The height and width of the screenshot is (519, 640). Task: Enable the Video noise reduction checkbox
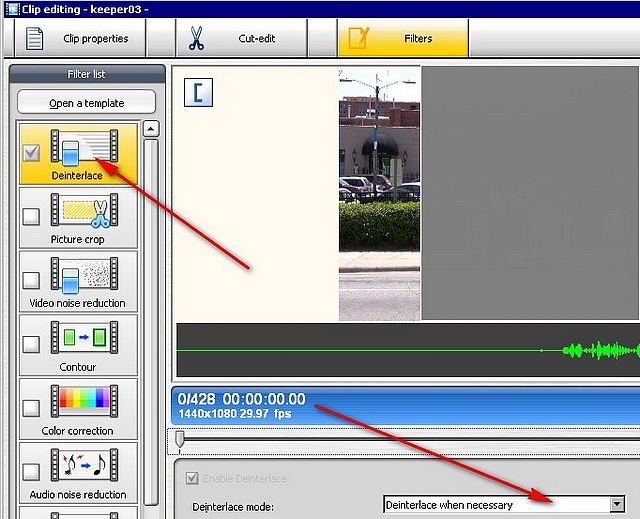click(x=31, y=280)
